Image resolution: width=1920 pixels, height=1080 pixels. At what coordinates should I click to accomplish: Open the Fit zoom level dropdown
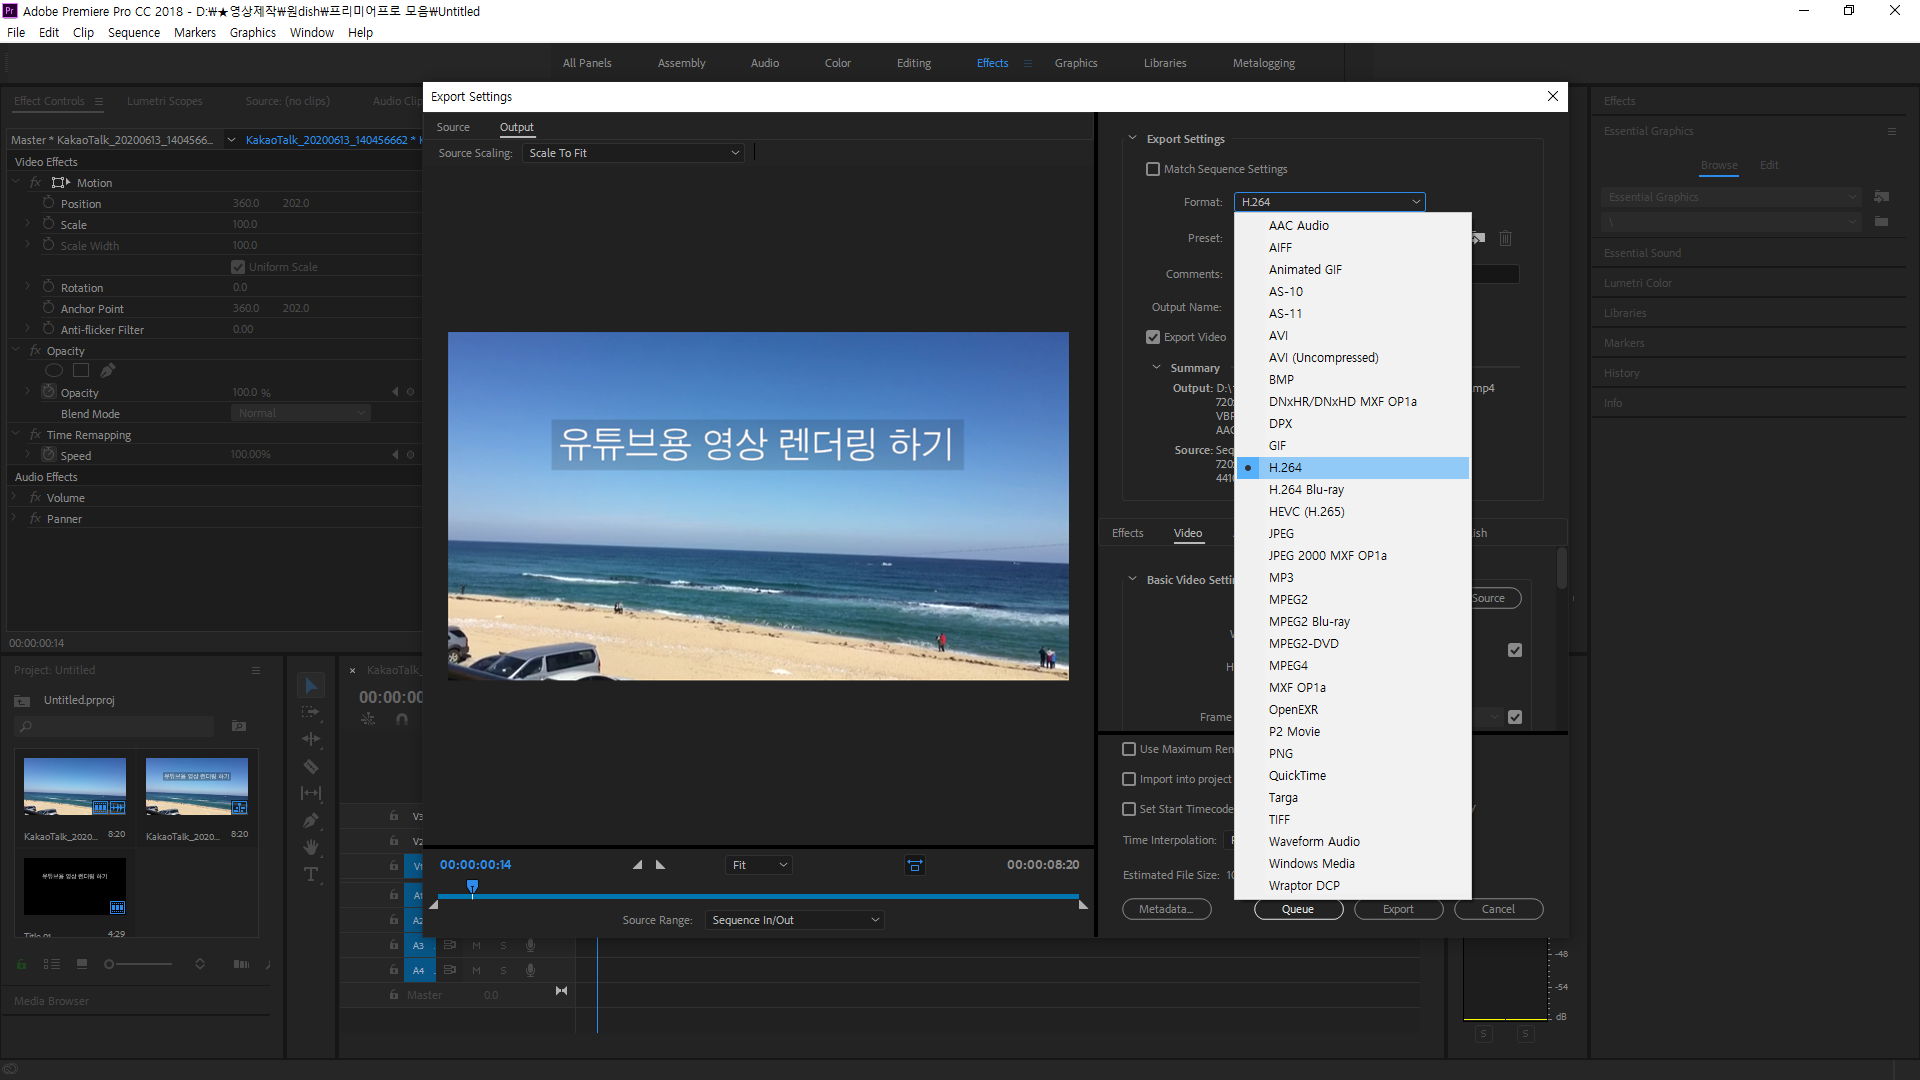click(759, 865)
